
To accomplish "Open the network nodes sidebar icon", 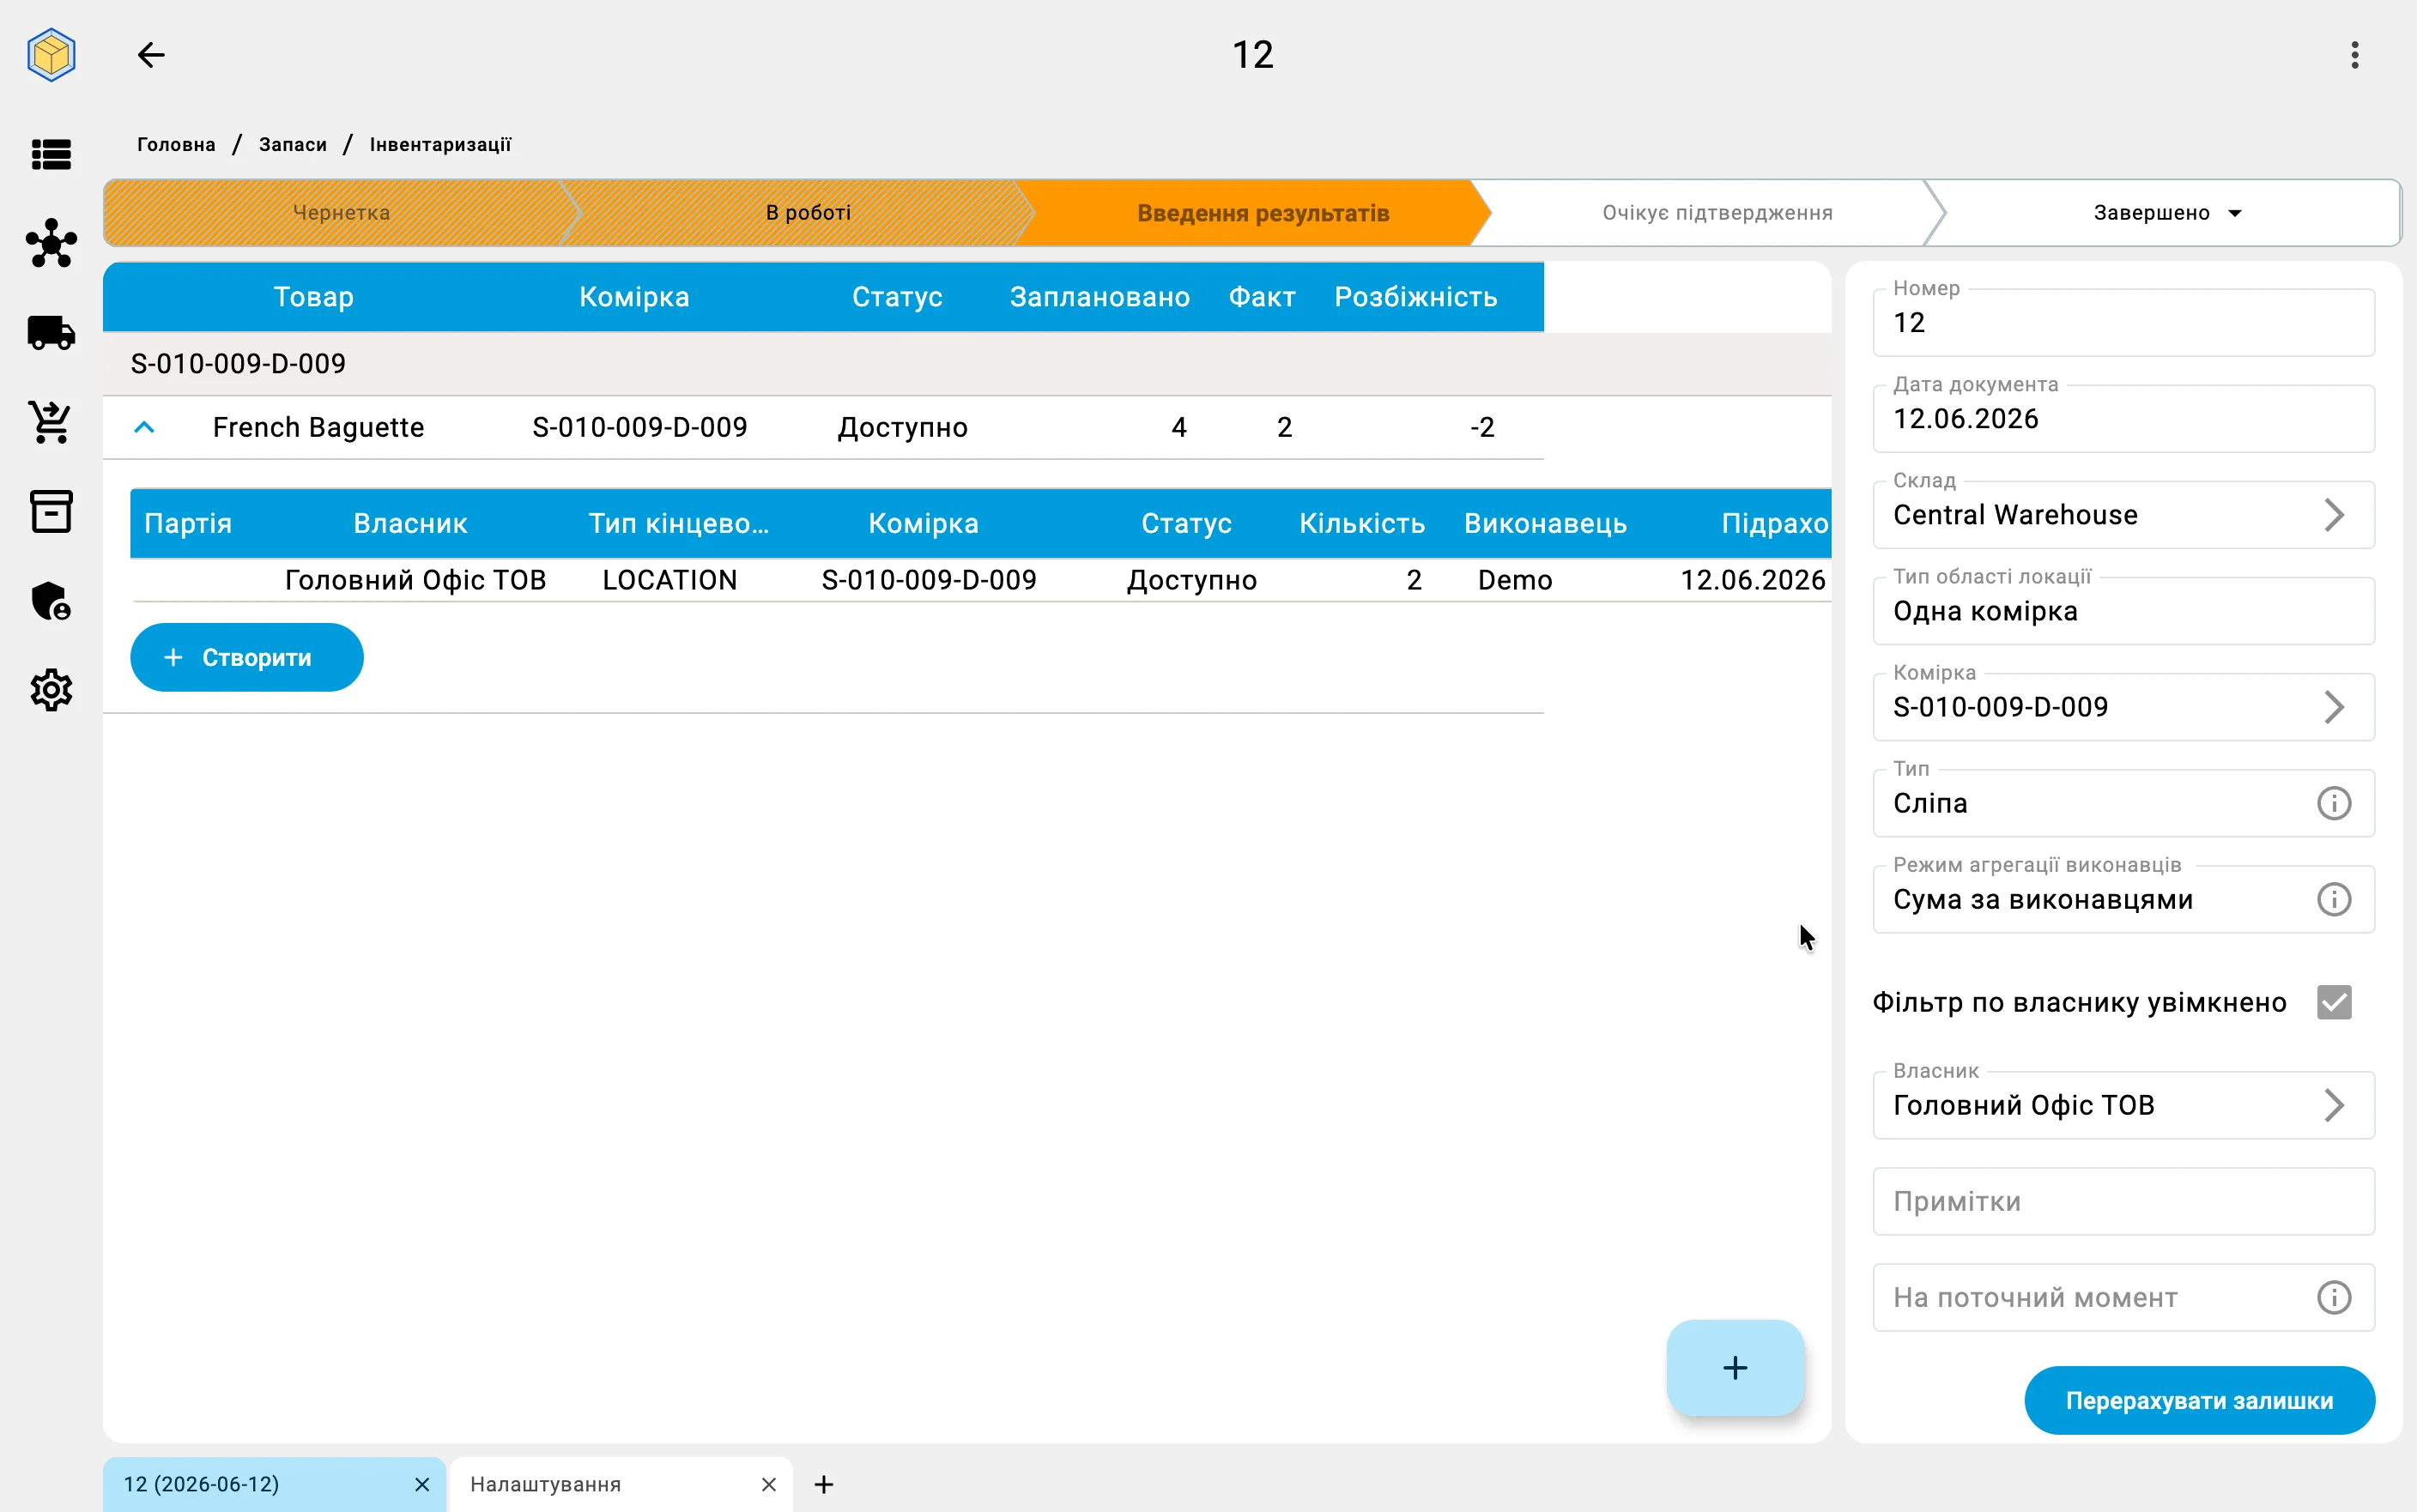I will pyautogui.click(x=51, y=243).
